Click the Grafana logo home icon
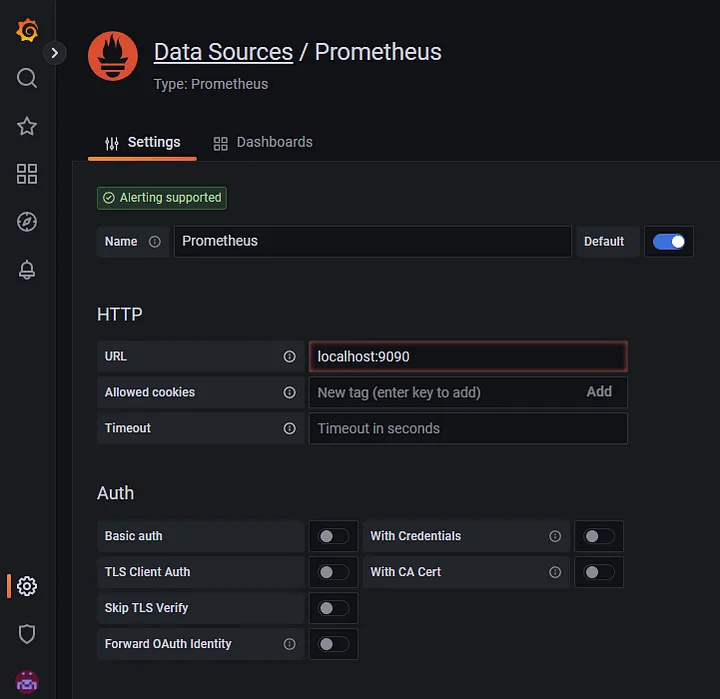This screenshot has width=720, height=699. (x=27, y=31)
